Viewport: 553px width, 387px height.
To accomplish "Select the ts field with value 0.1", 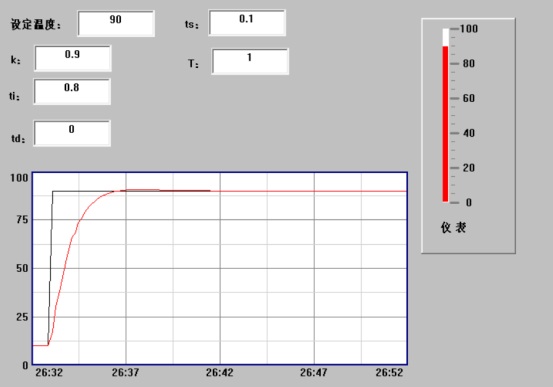I will pos(247,23).
